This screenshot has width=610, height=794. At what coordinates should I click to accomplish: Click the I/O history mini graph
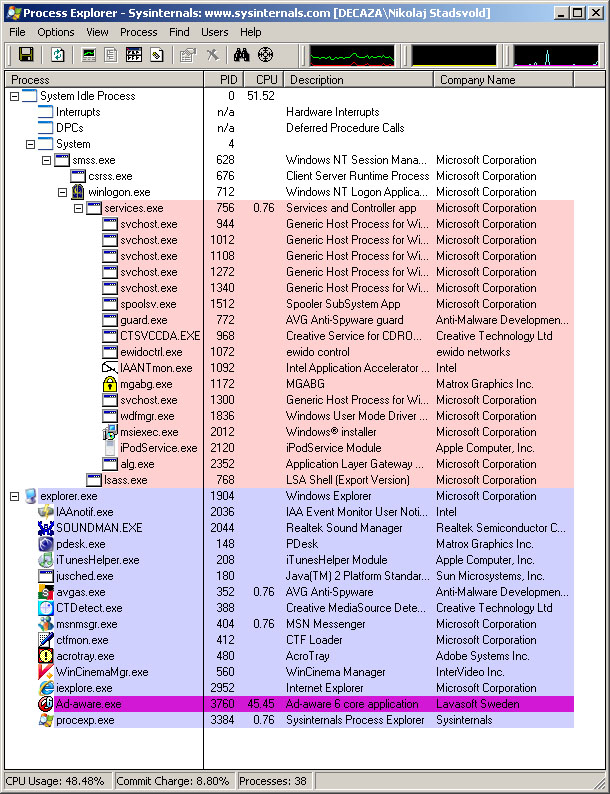(x=556, y=56)
